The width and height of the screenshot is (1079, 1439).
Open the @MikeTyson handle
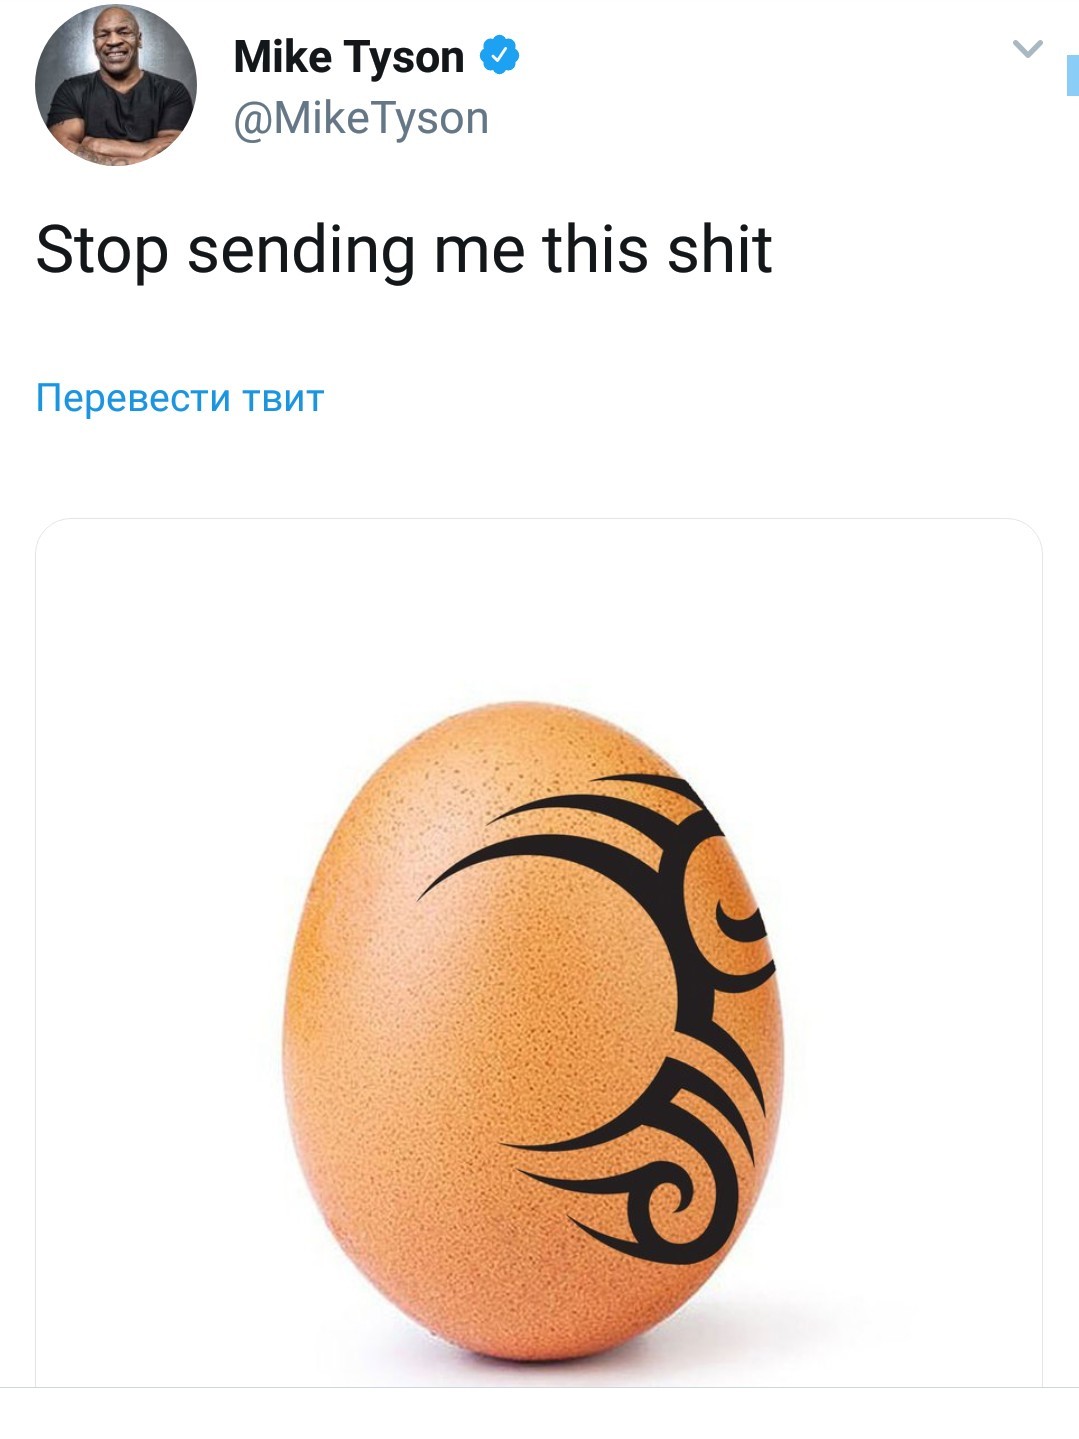361,119
